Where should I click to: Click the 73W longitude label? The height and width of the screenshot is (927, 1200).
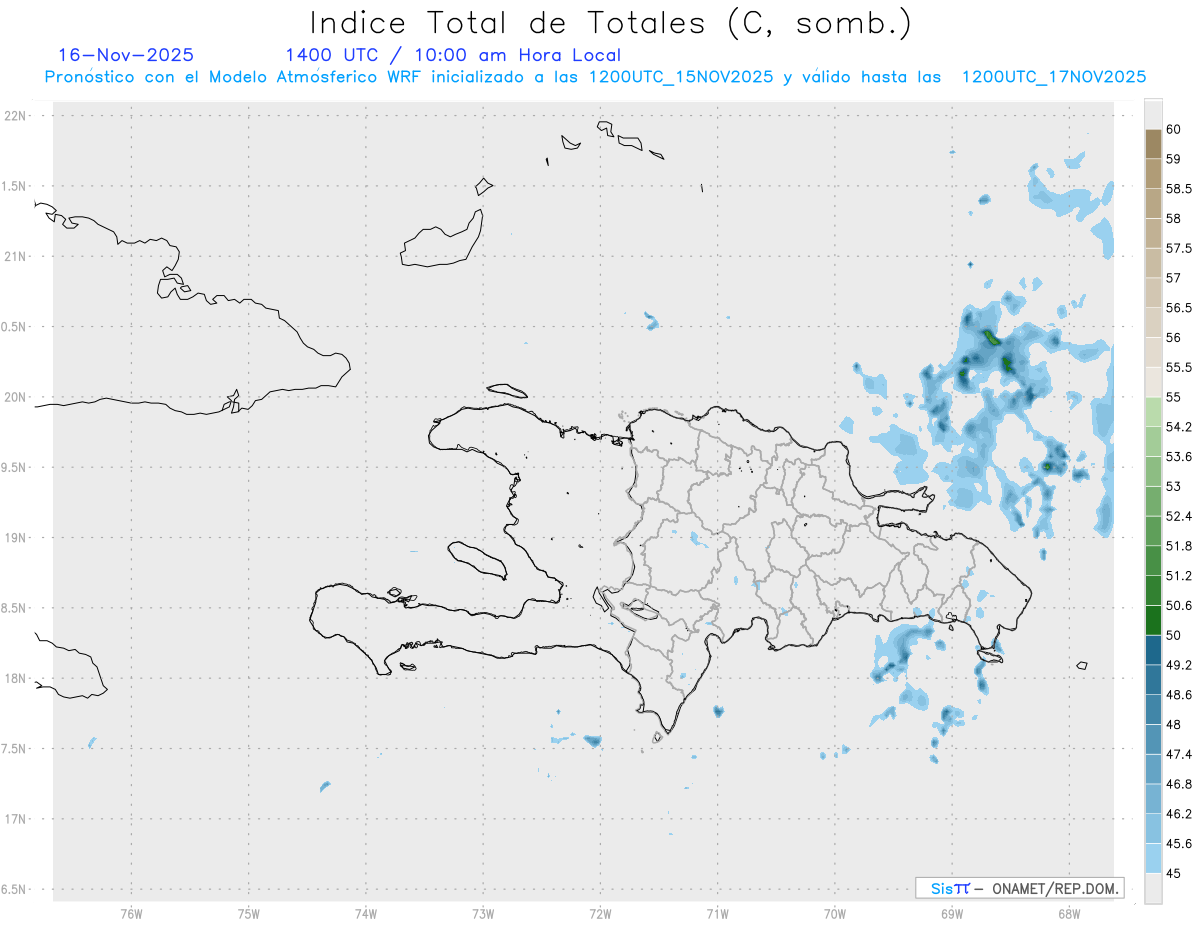[483, 913]
